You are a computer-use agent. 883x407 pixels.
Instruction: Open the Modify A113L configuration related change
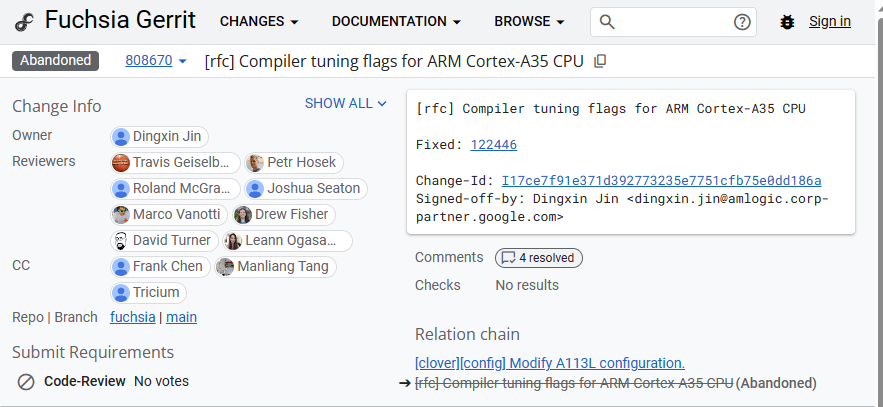pos(549,363)
